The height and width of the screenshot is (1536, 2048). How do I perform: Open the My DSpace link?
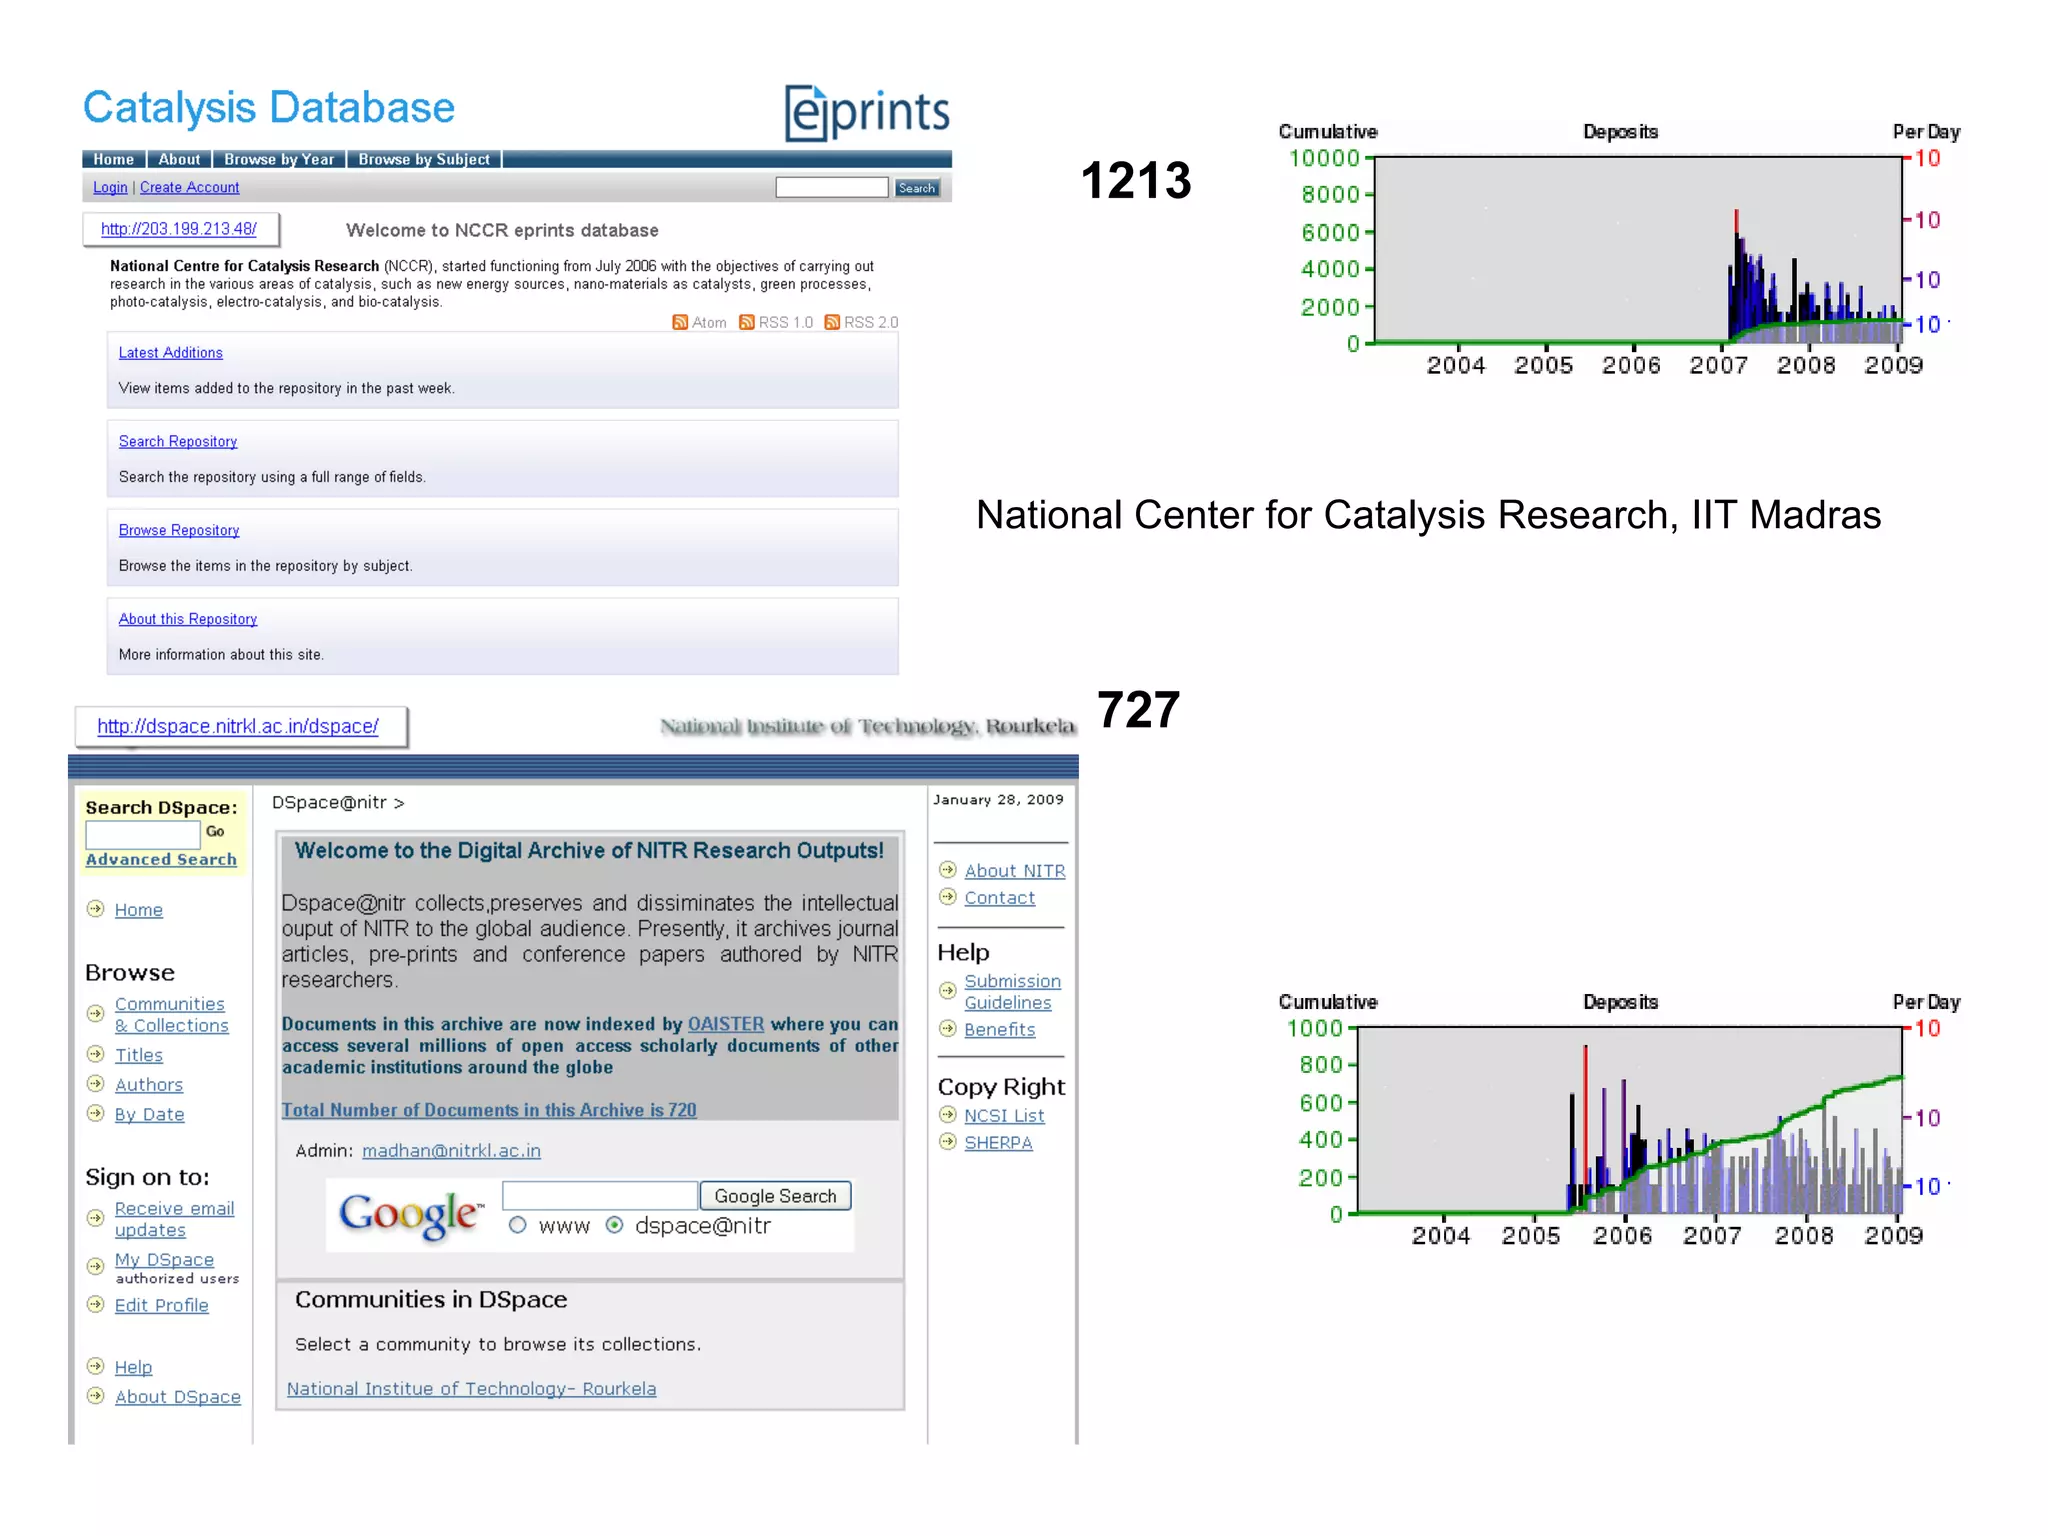tap(164, 1260)
